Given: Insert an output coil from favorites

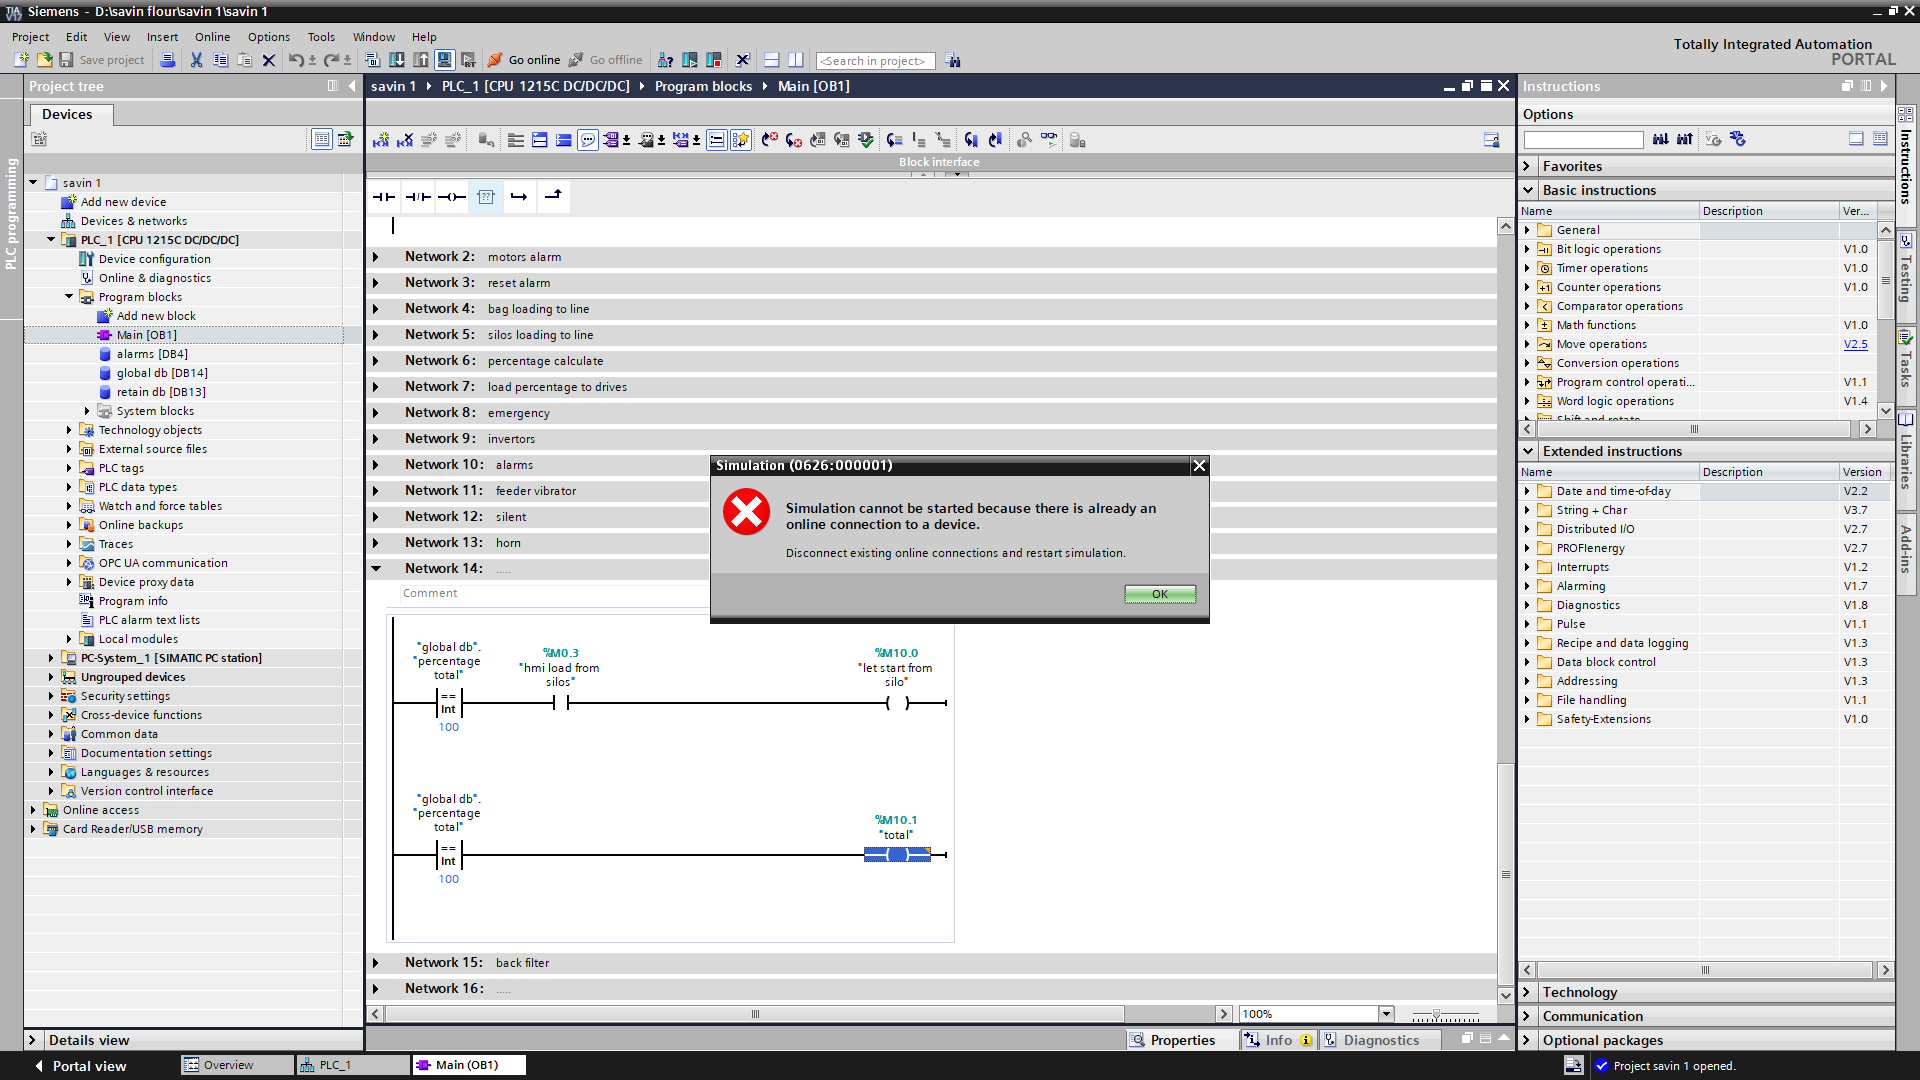Looking at the screenshot, I should click(x=452, y=197).
